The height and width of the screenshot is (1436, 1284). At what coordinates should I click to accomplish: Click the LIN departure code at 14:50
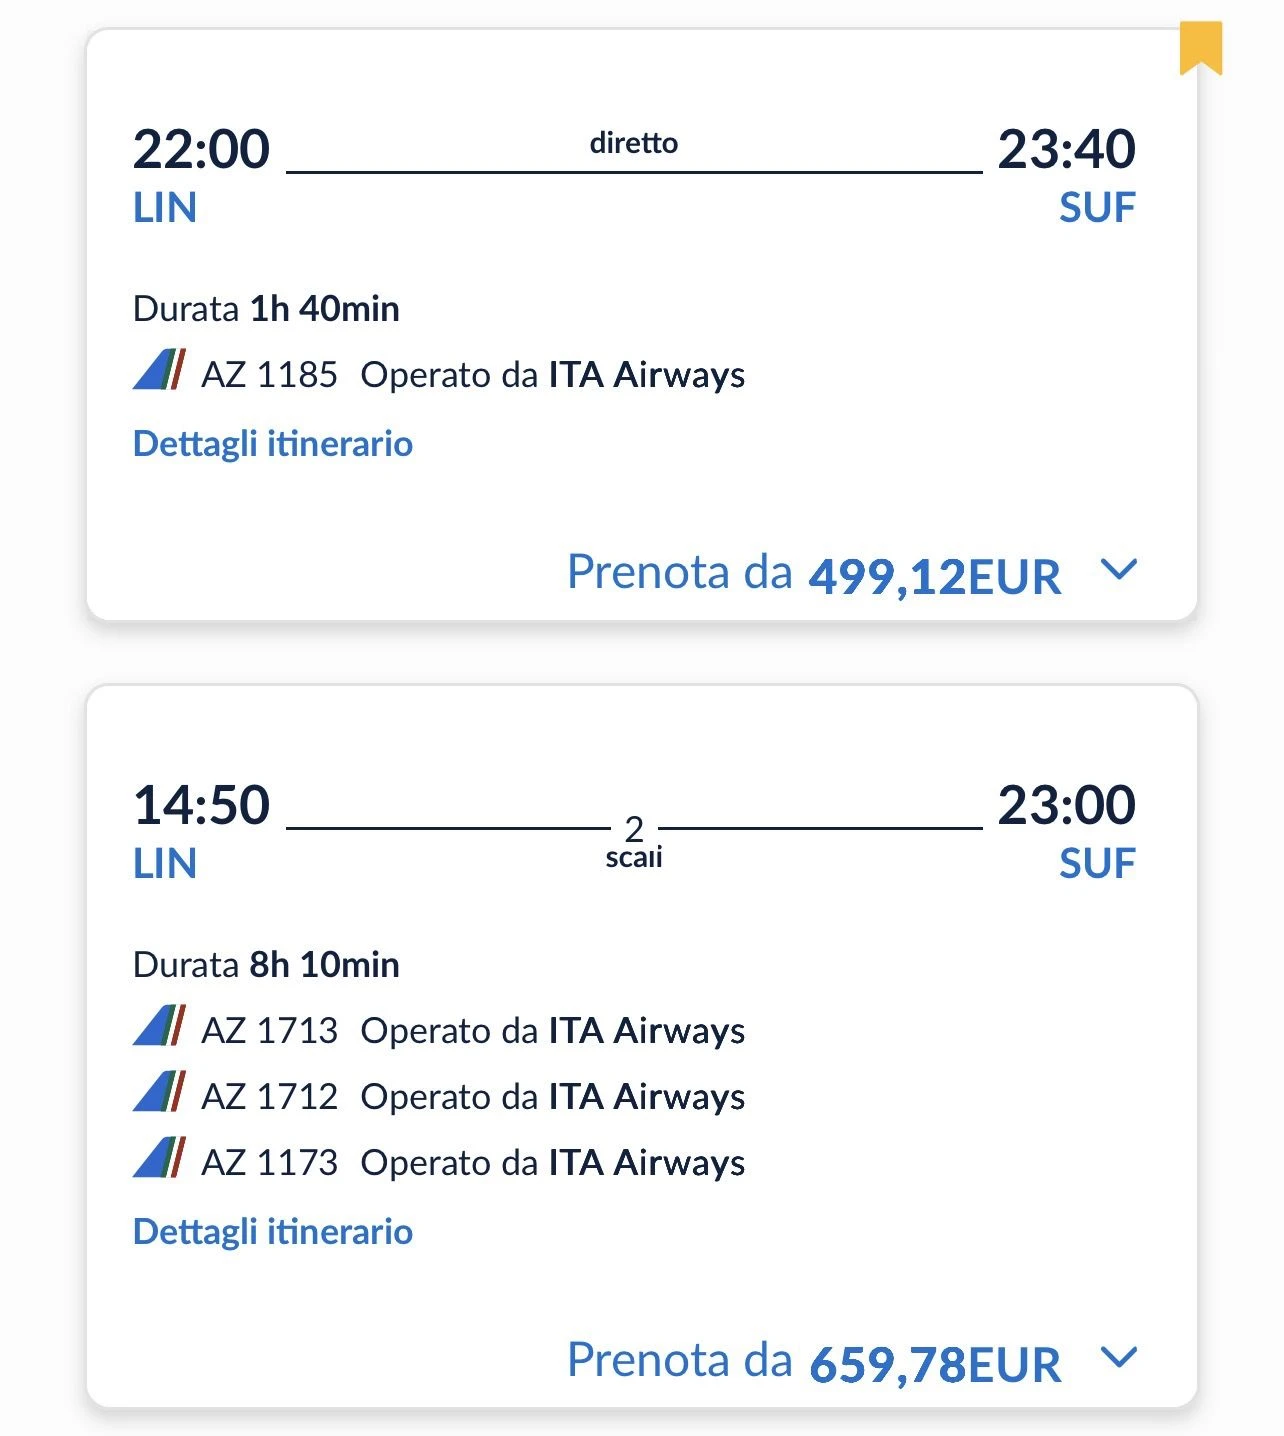coord(165,864)
